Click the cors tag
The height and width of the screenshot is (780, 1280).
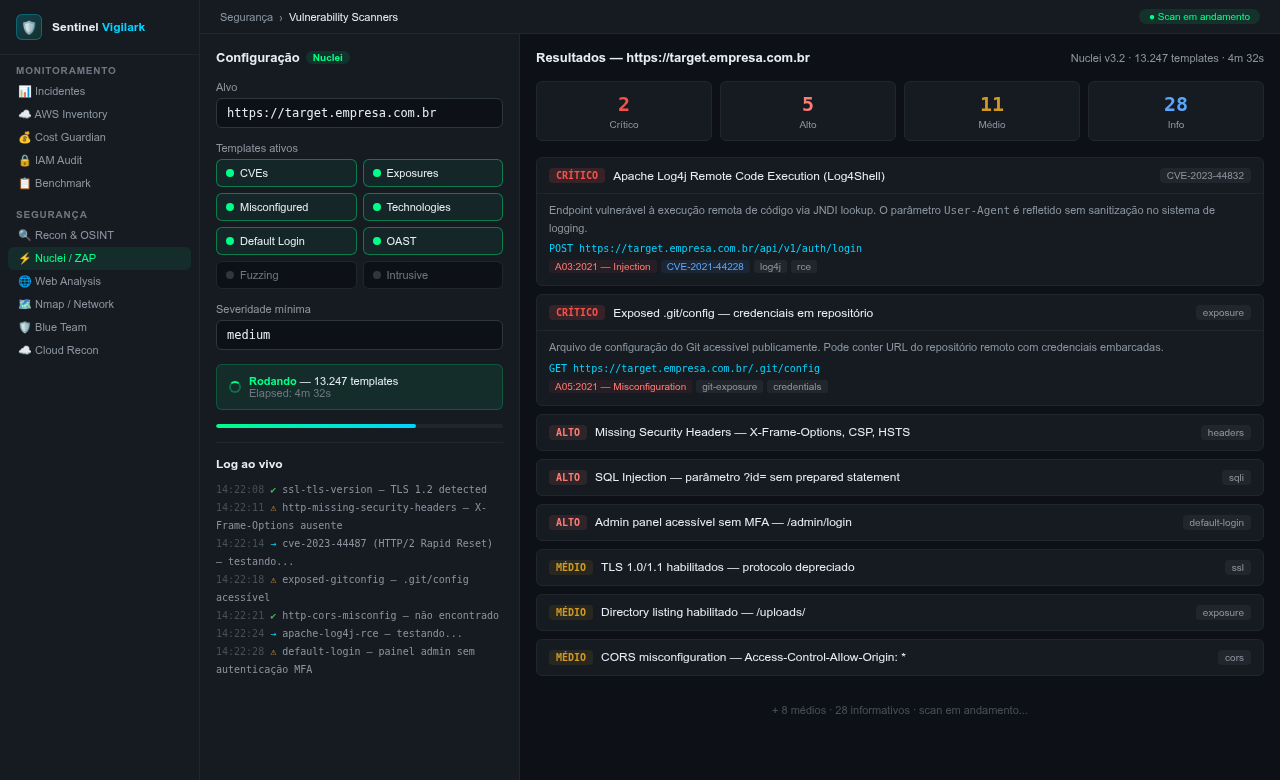(x=1235, y=658)
